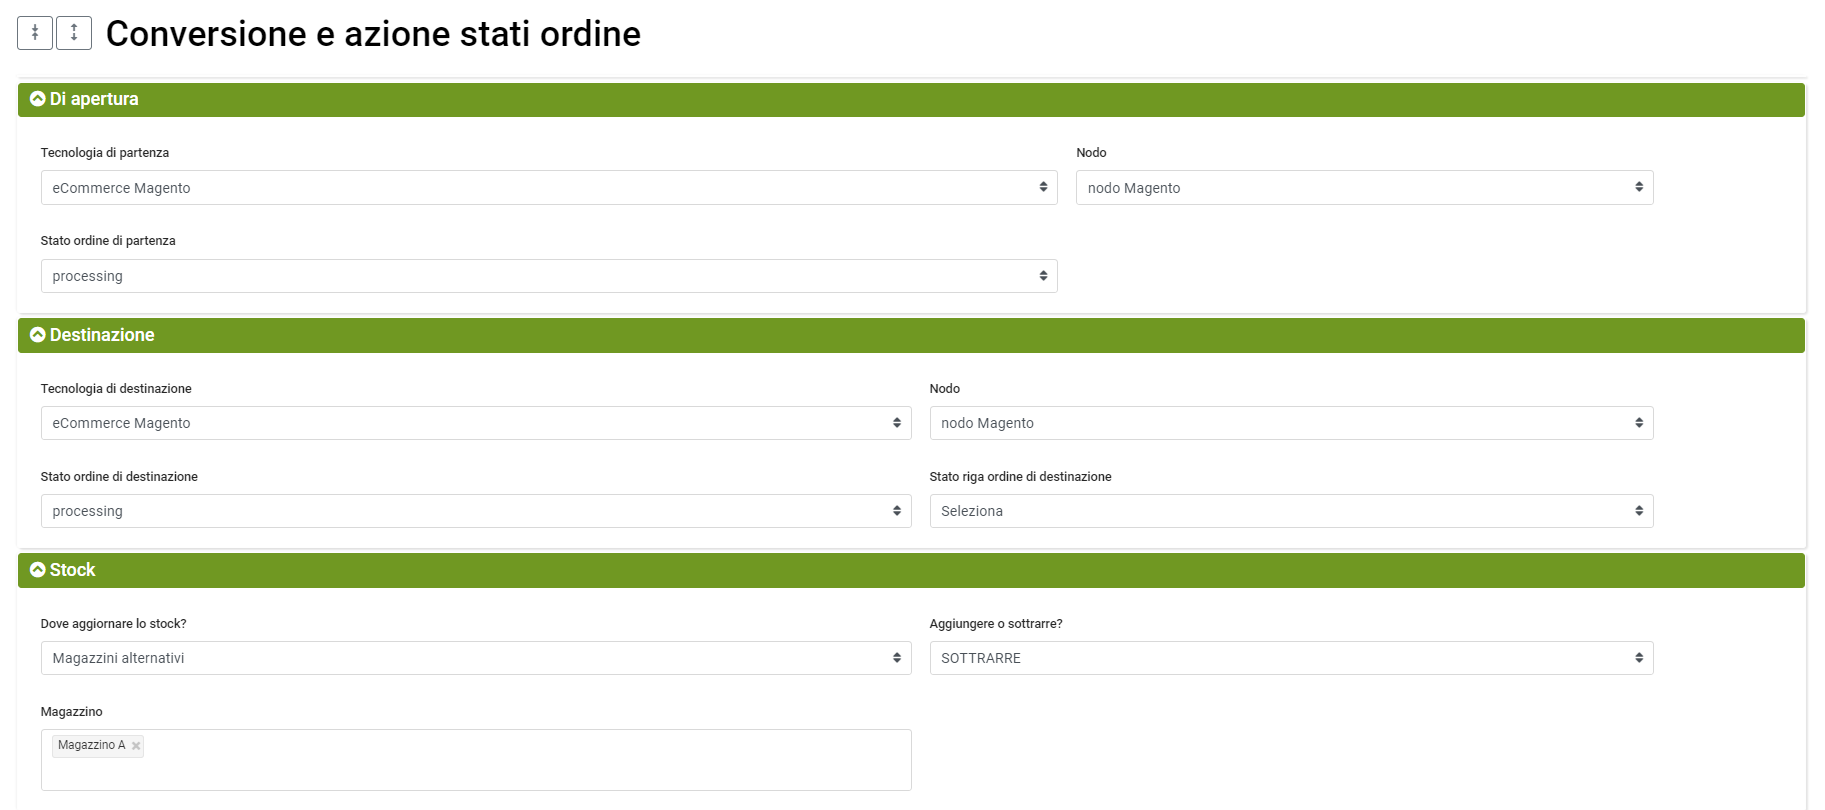Open the Dove aggiornare lo stock dropdown

click(x=475, y=658)
